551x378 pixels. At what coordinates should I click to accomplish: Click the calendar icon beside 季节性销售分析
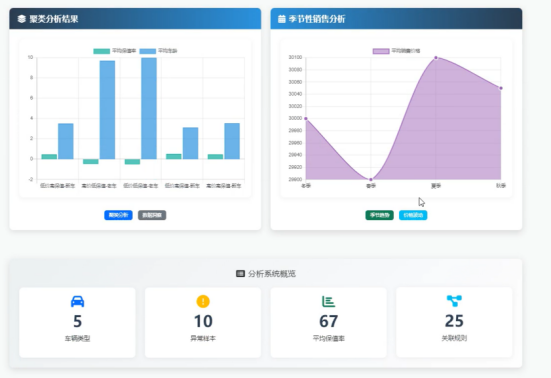tap(281, 19)
